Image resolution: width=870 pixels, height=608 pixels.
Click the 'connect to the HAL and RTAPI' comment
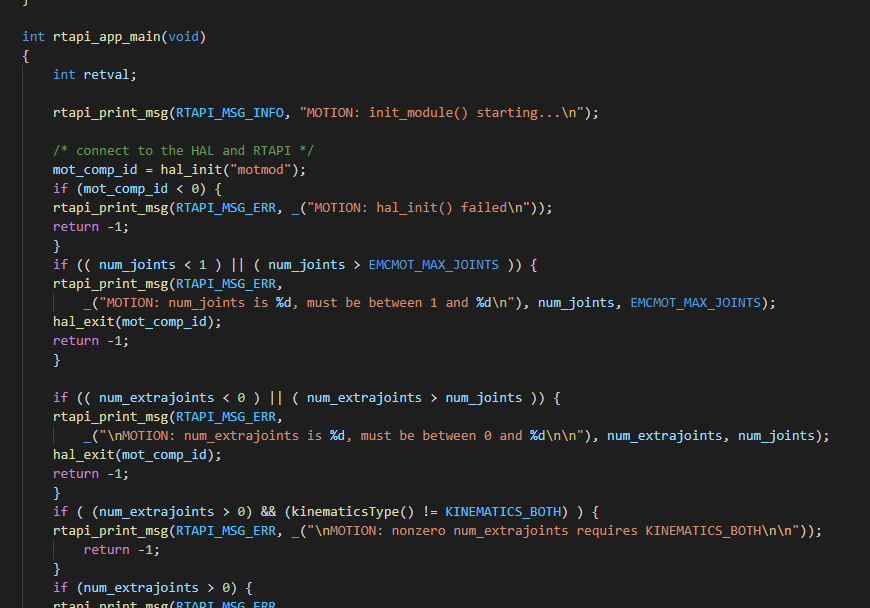click(x=184, y=150)
